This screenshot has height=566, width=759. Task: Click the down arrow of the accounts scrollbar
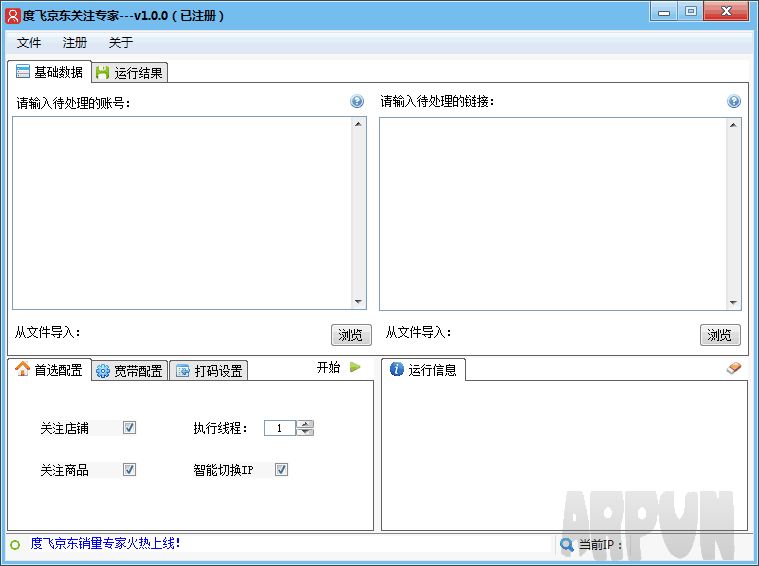pos(358,302)
